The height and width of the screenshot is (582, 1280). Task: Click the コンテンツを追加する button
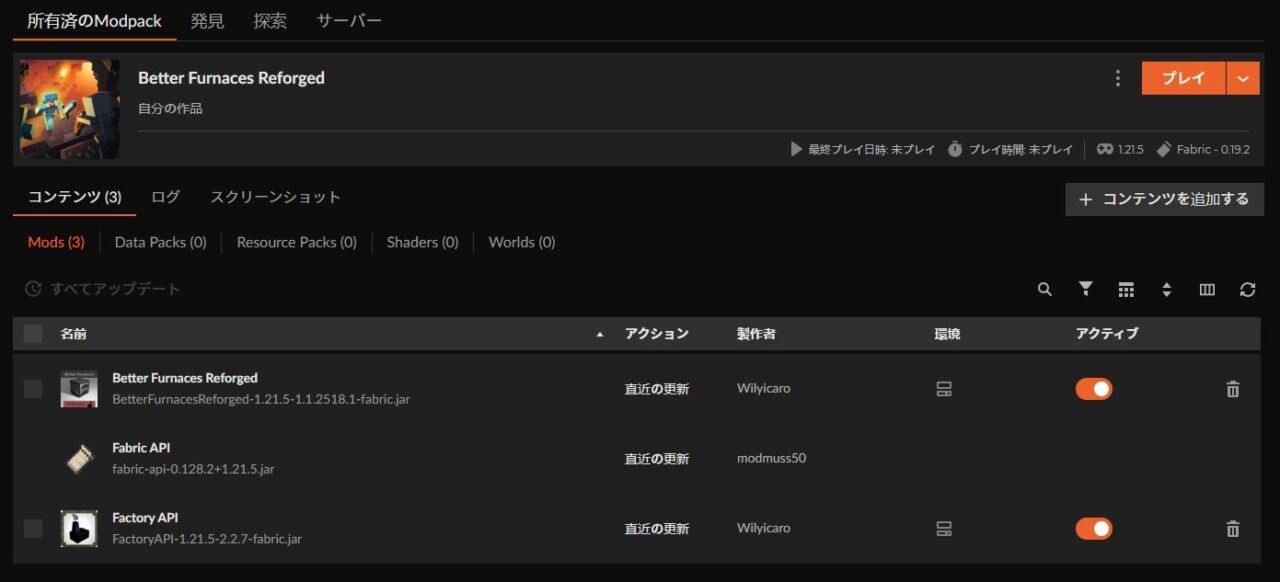(x=1163, y=199)
